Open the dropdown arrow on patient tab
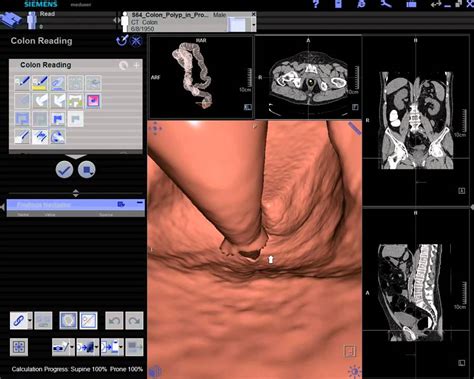 (254, 25)
